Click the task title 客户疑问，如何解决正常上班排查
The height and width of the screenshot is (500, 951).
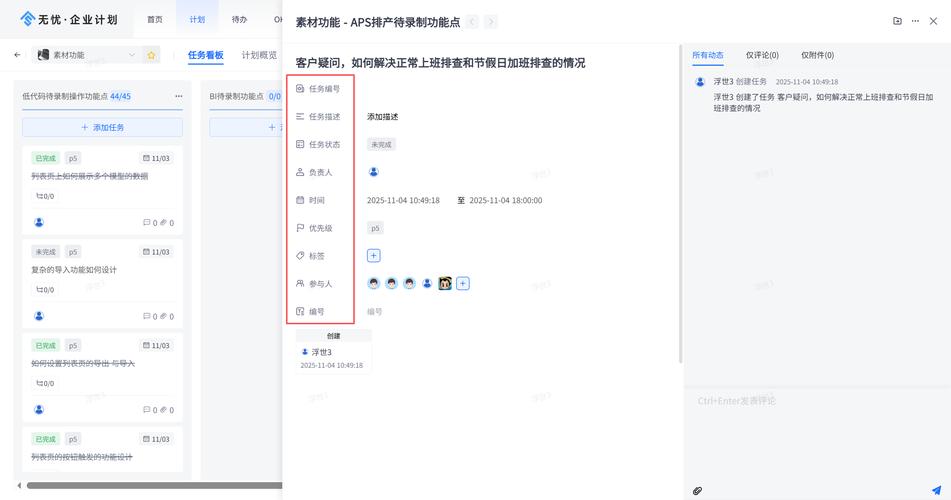coord(440,62)
